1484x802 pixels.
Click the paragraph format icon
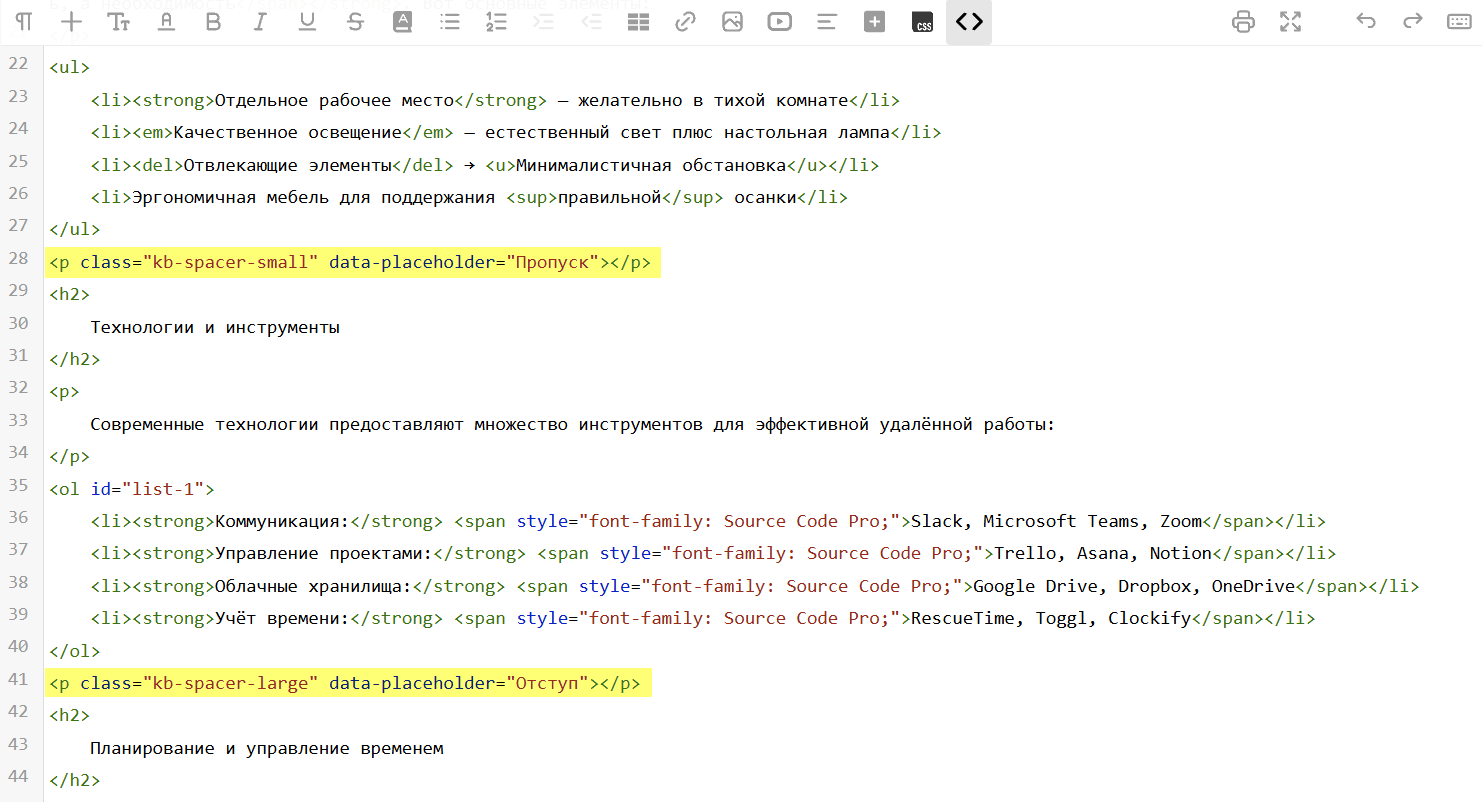(24, 22)
